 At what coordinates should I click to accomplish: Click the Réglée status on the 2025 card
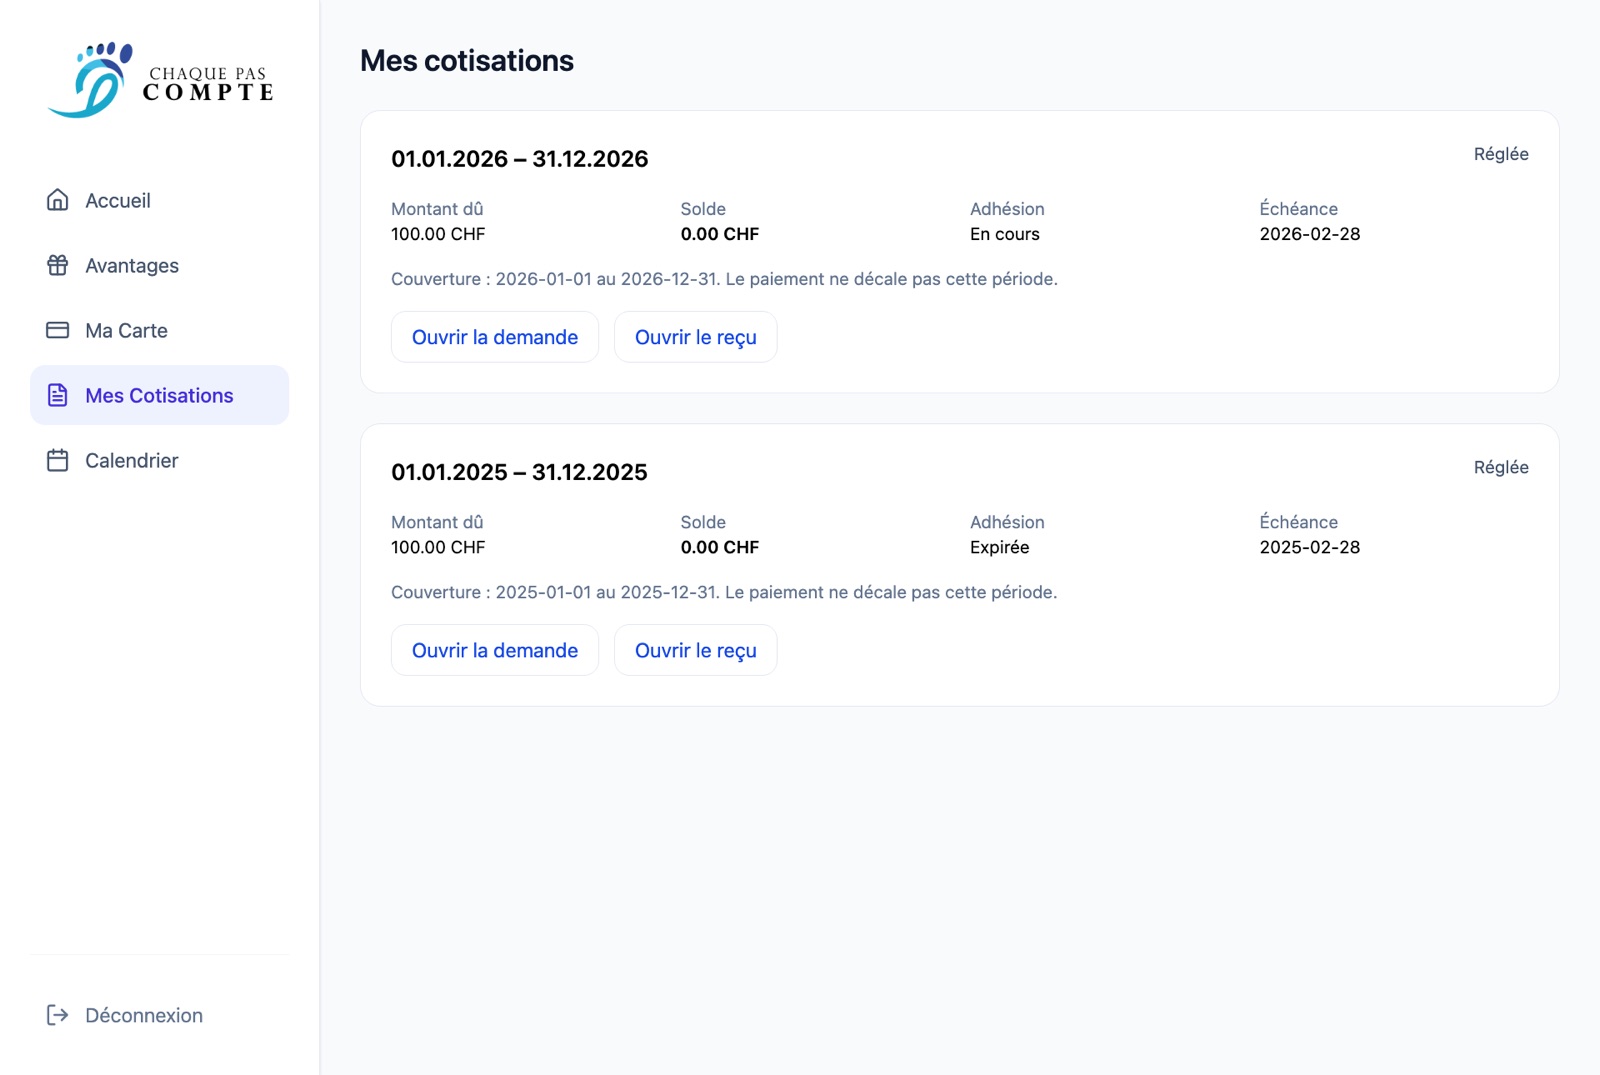tap(1501, 467)
